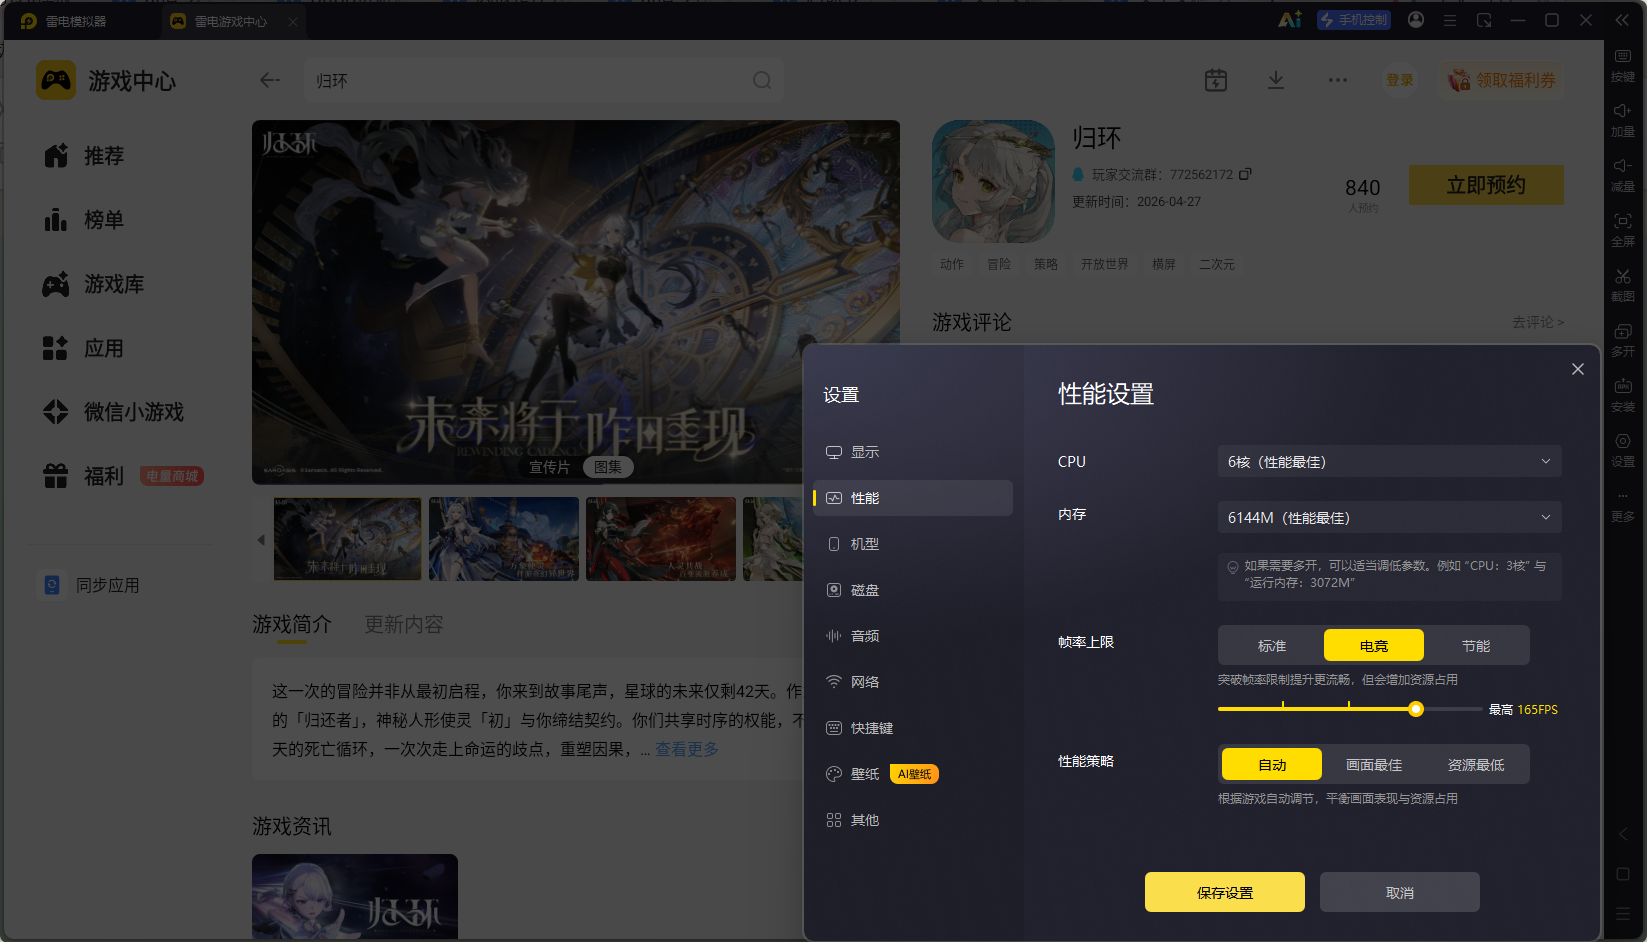Click the 登录 login button

[1400, 80]
